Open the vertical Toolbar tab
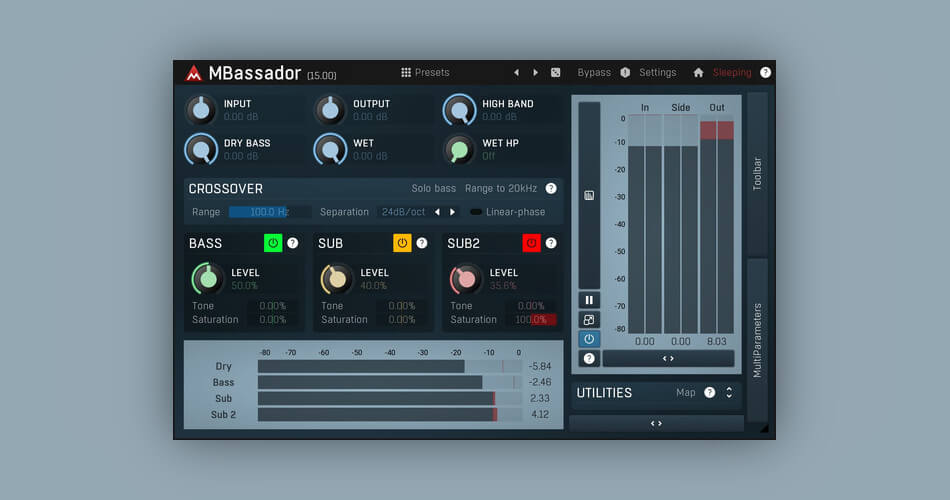 coord(757,174)
